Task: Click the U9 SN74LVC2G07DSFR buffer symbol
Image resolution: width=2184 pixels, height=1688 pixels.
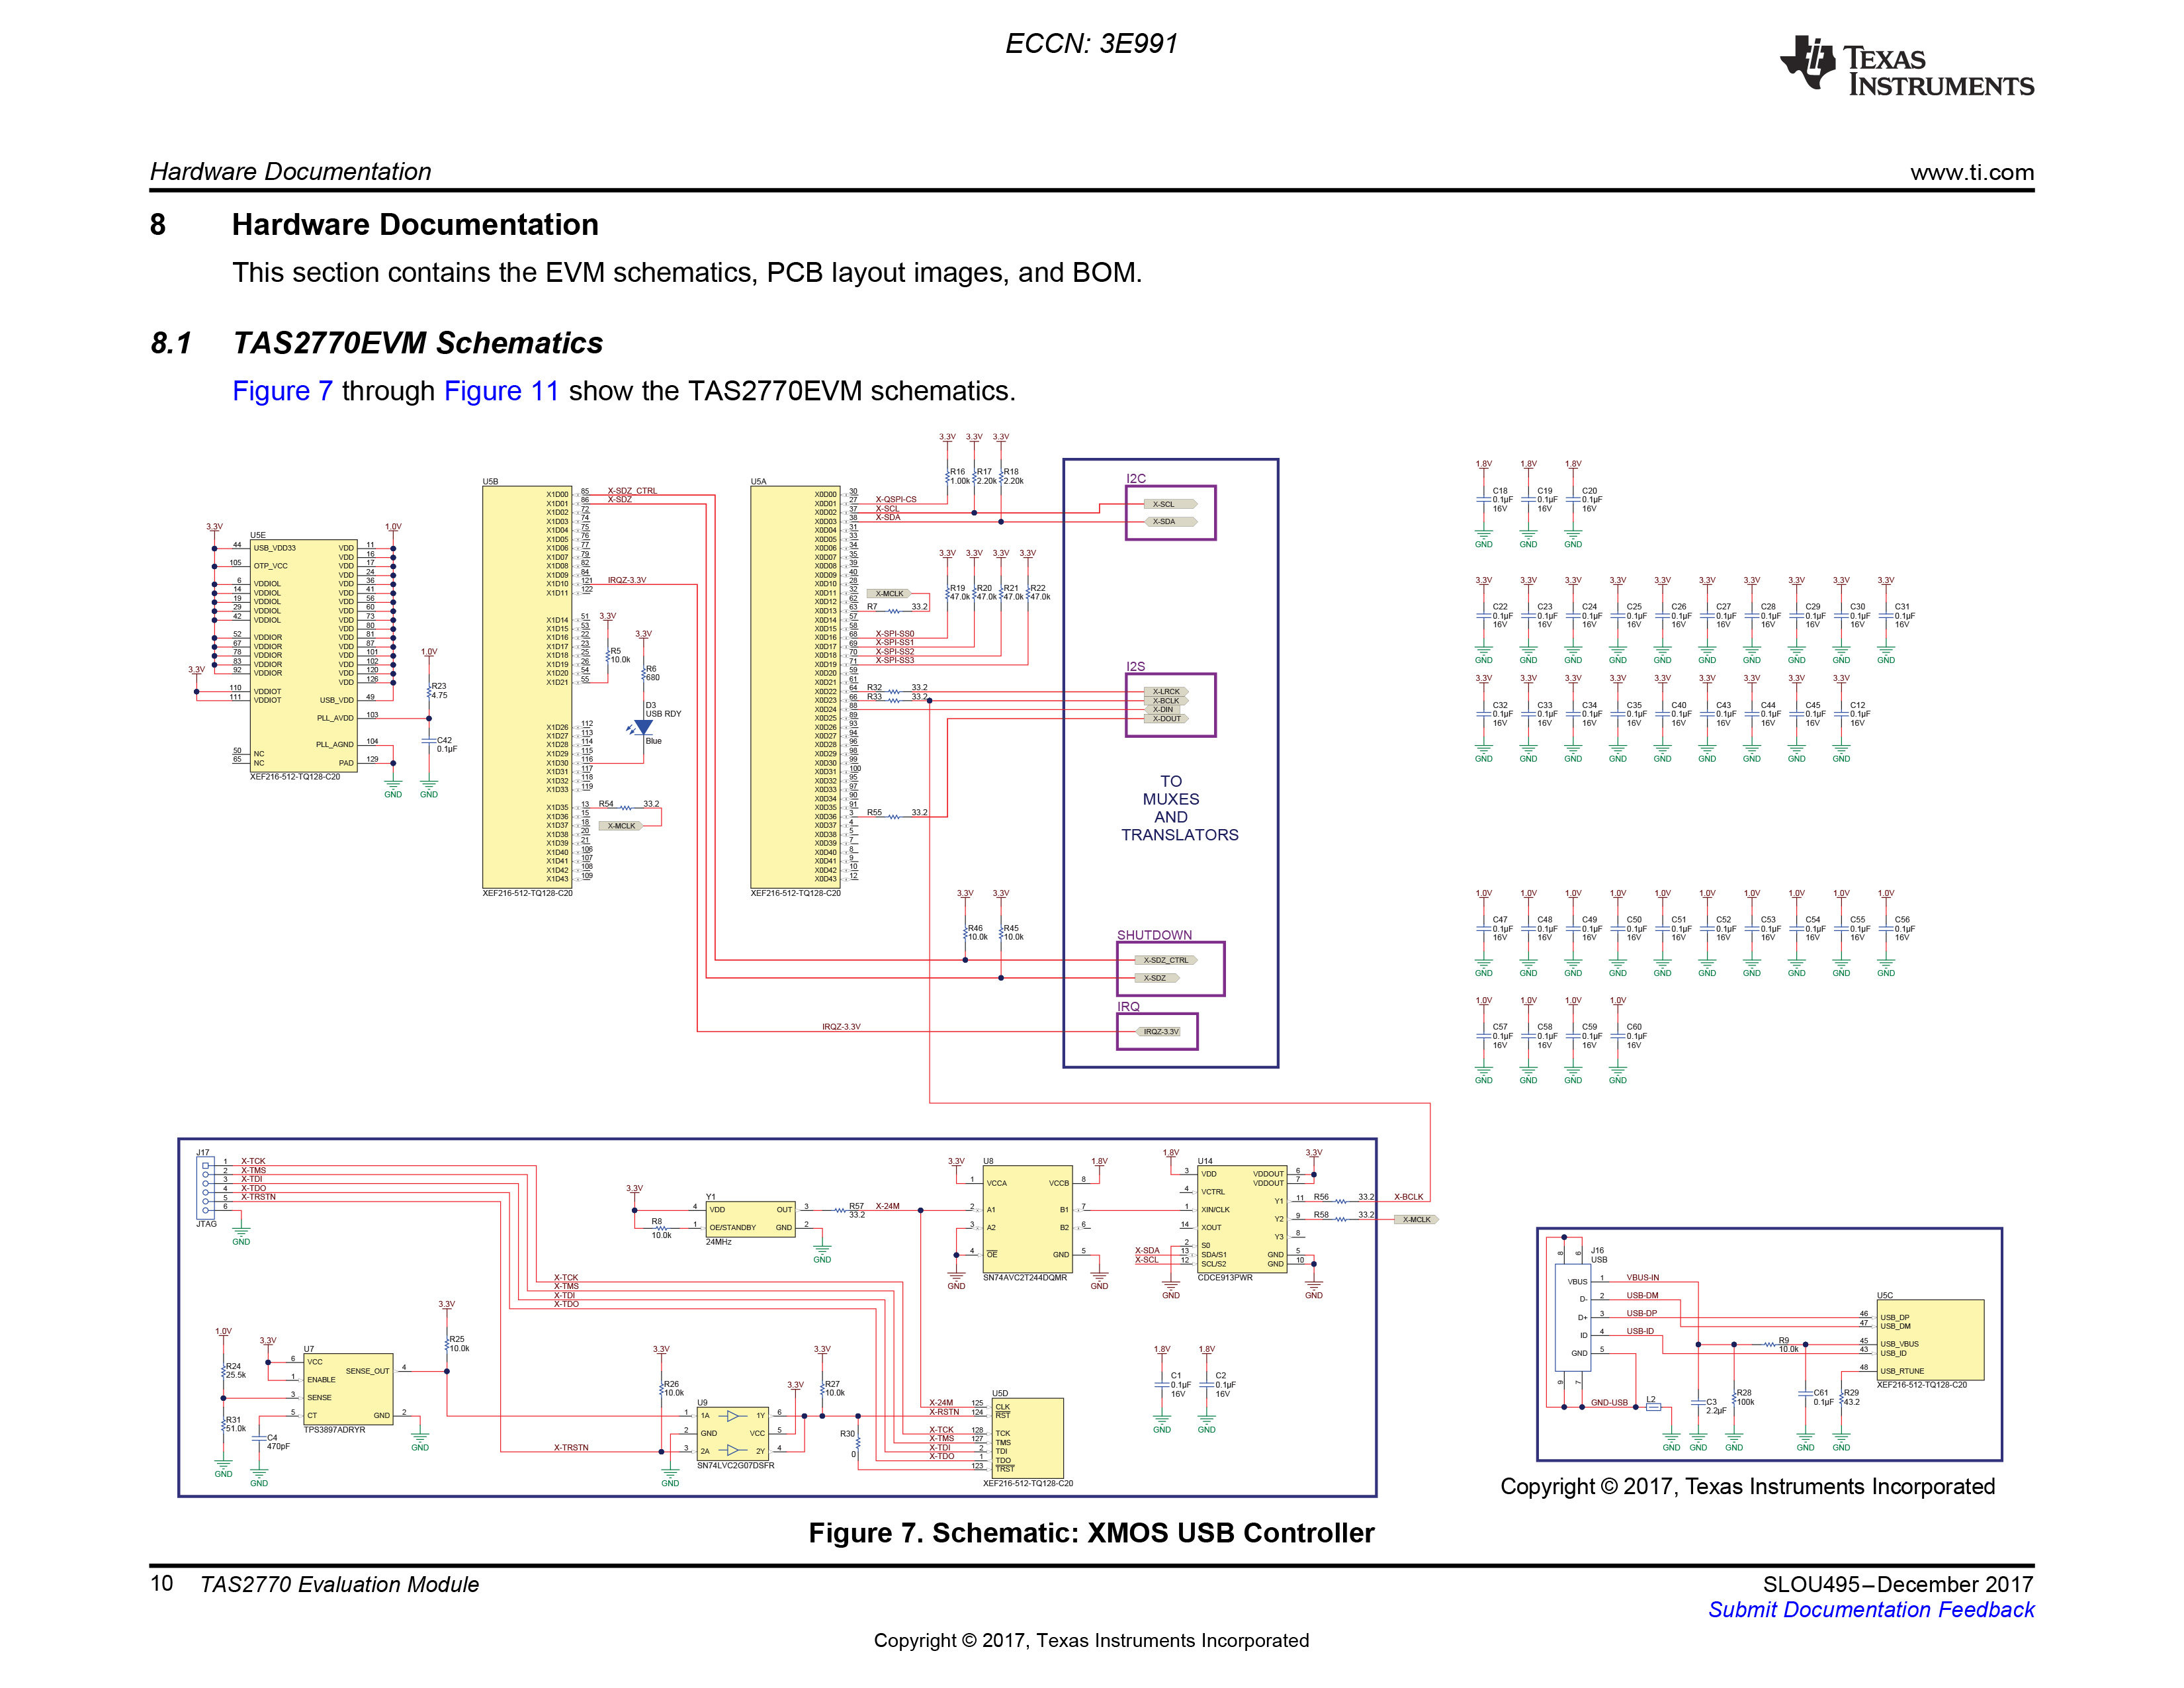Action: pyautogui.click(x=732, y=1433)
